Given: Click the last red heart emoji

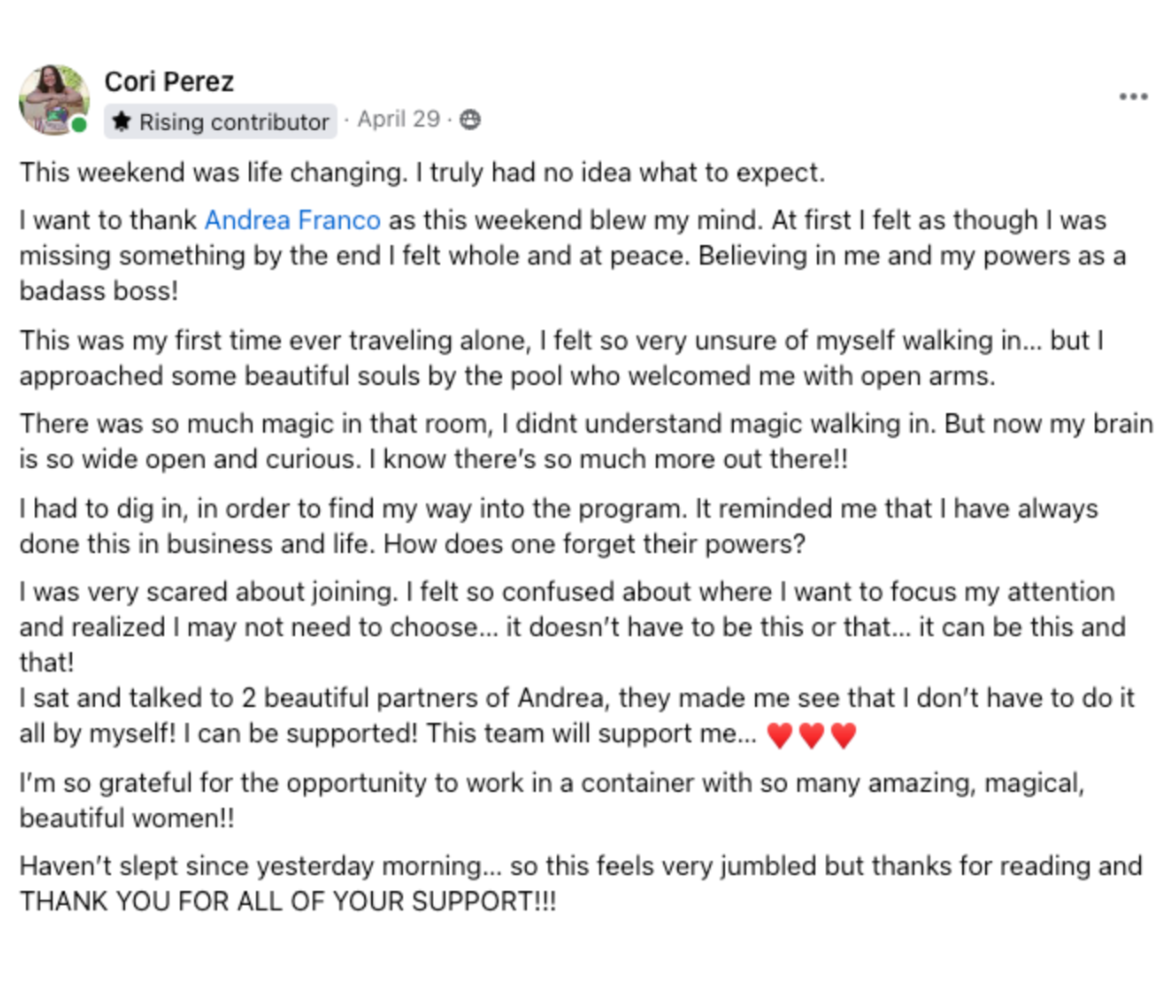Looking at the screenshot, I should (843, 736).
